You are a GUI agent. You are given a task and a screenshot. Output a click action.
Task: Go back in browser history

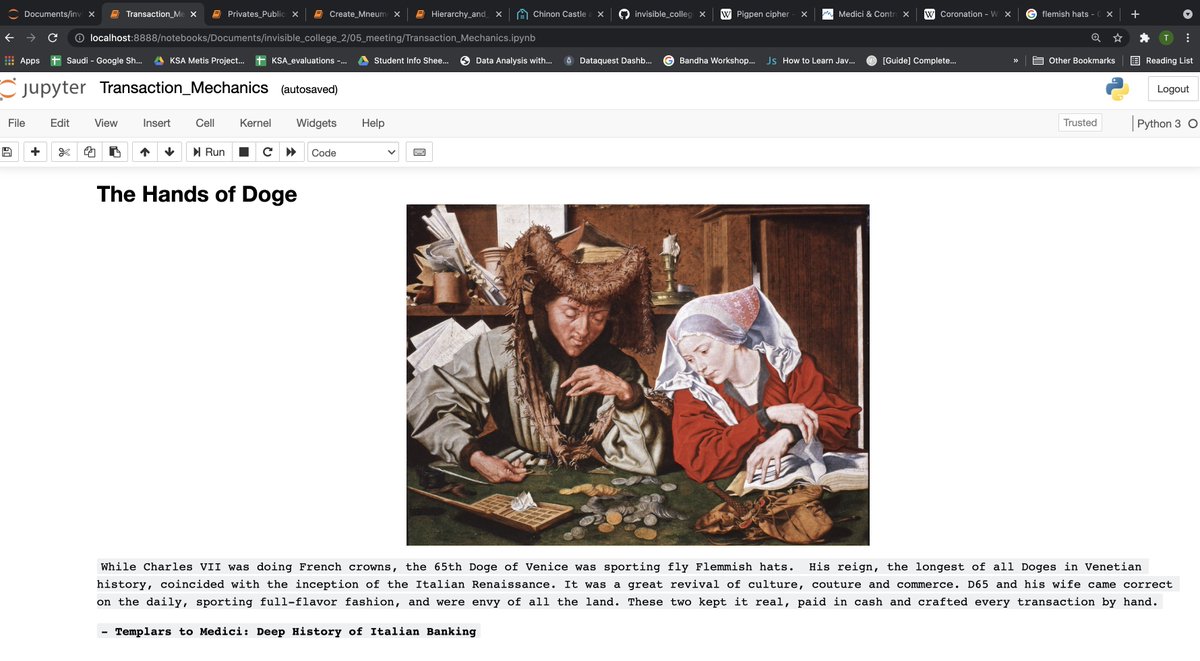10,37
